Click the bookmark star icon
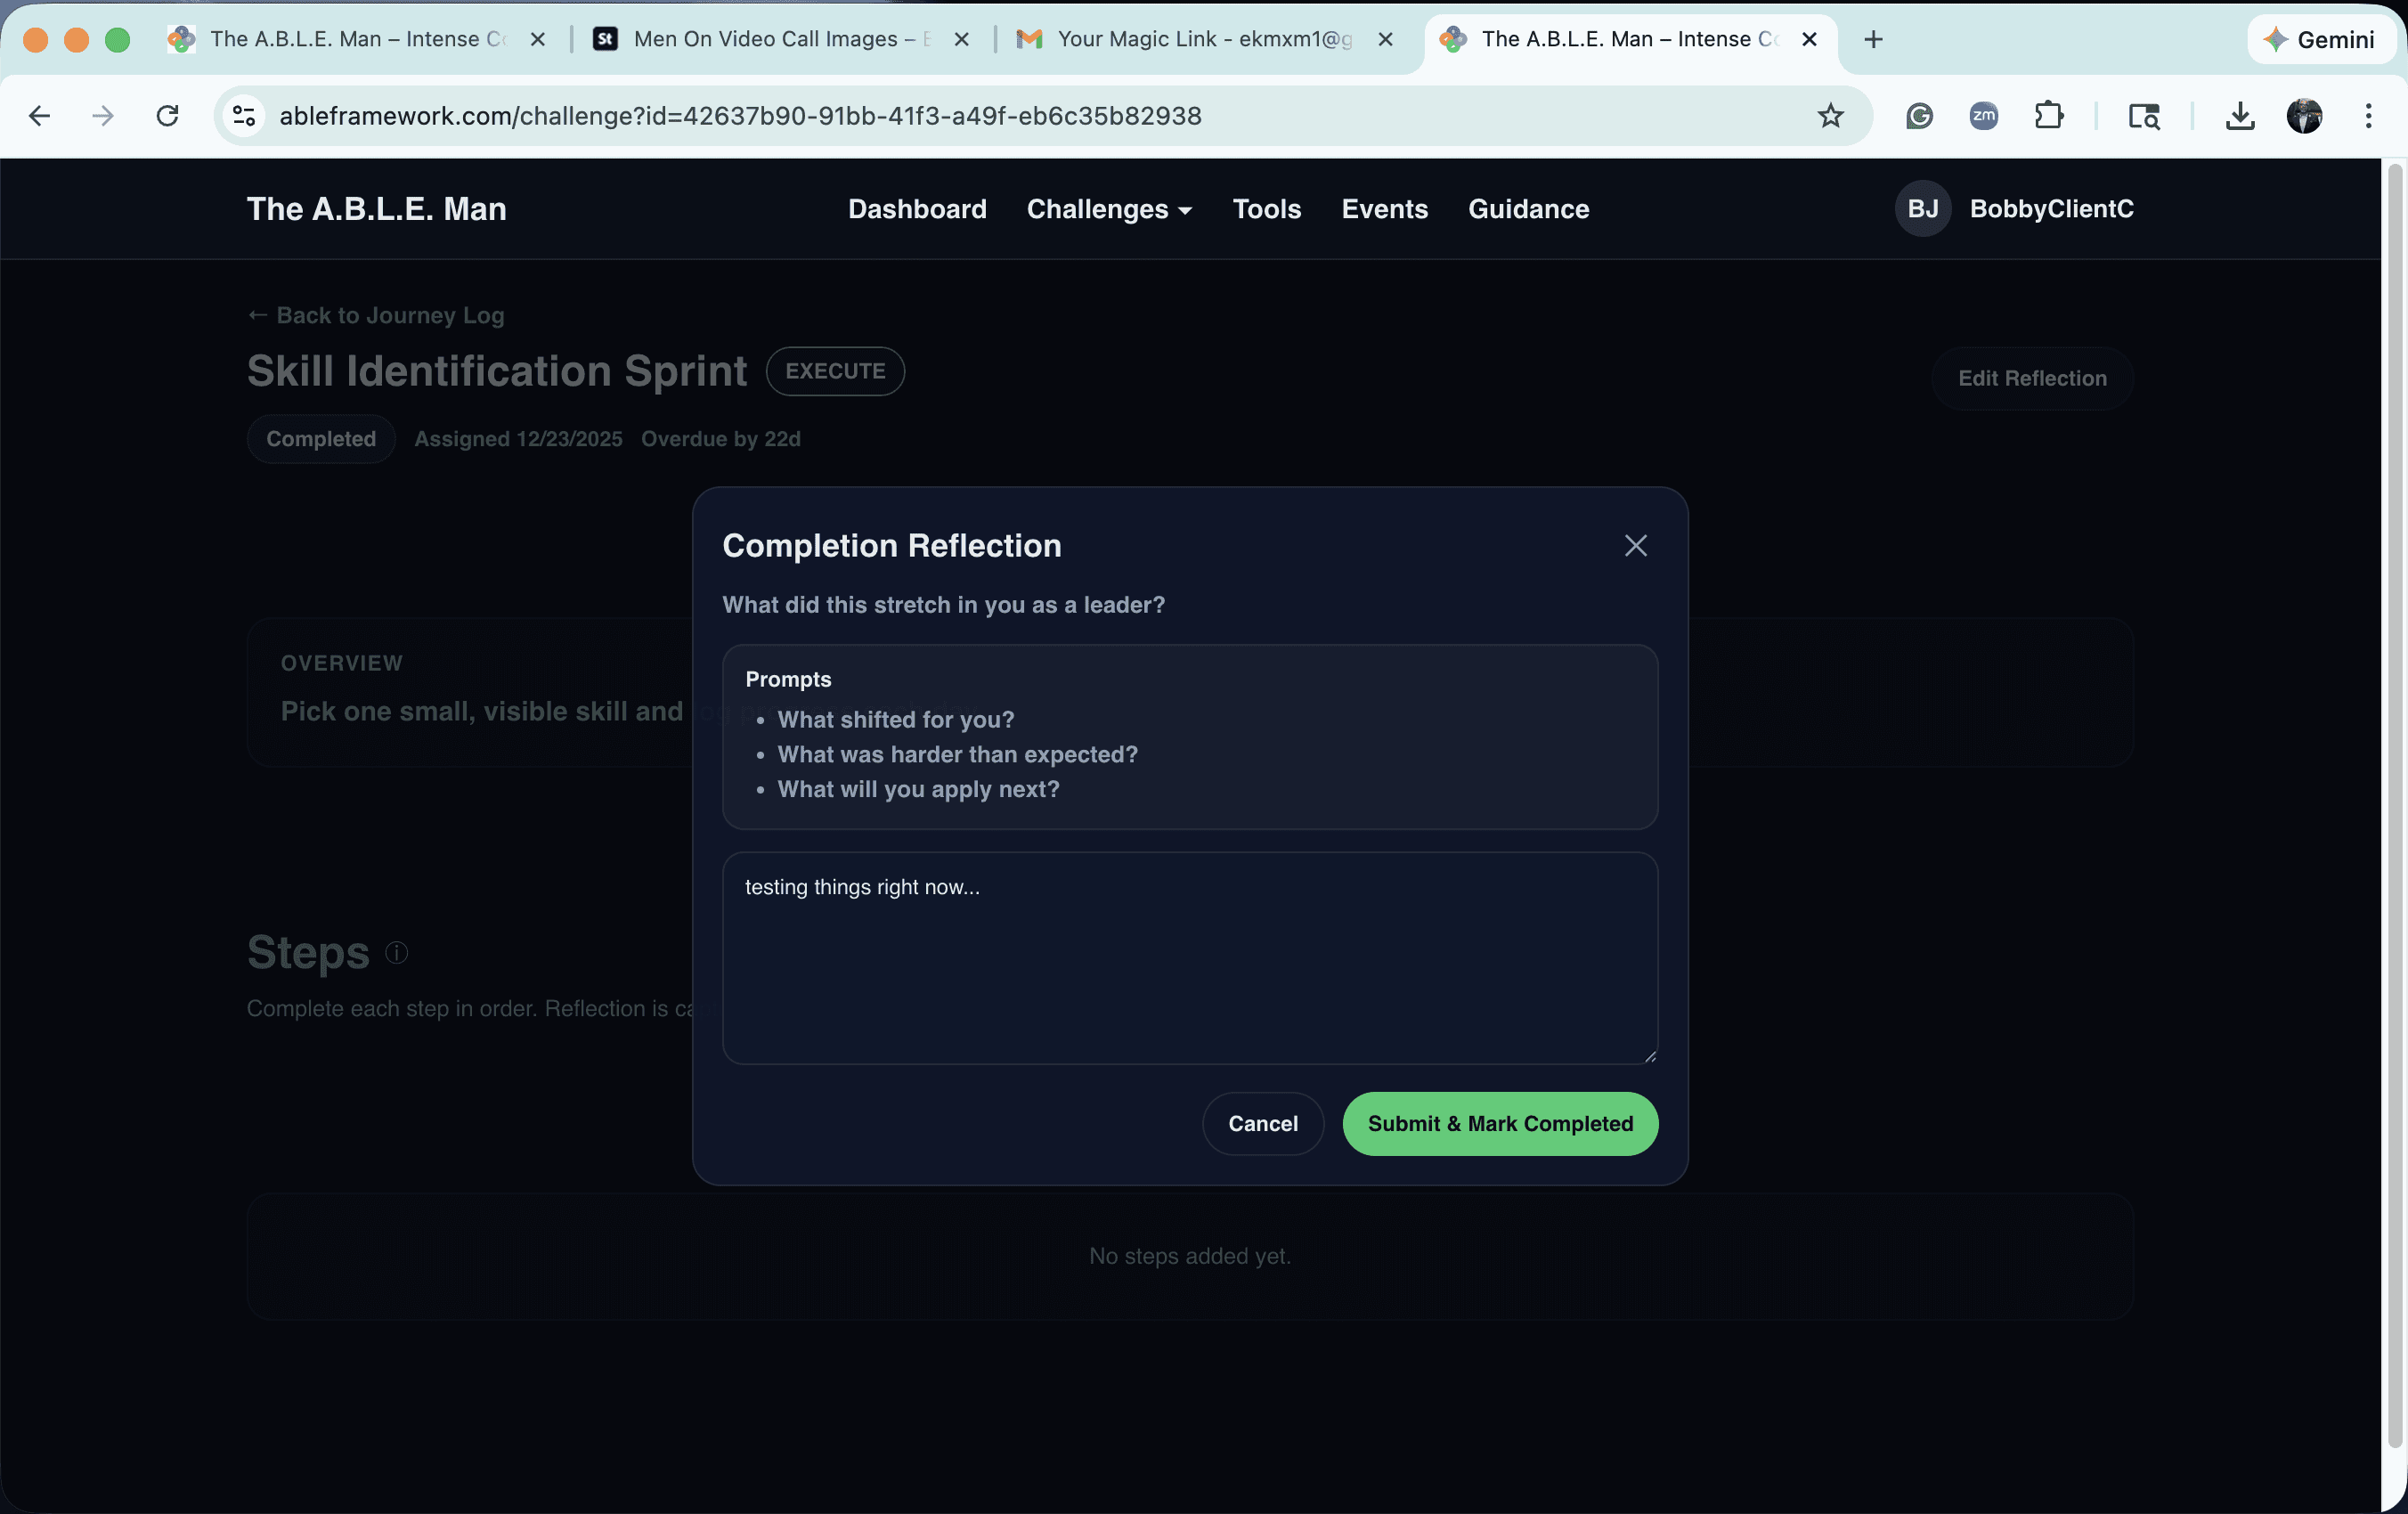 1830,116
